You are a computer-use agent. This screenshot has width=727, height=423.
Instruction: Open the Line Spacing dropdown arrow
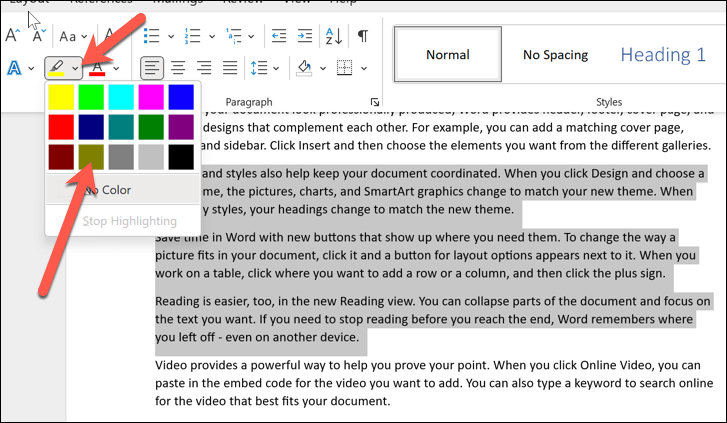276,69
